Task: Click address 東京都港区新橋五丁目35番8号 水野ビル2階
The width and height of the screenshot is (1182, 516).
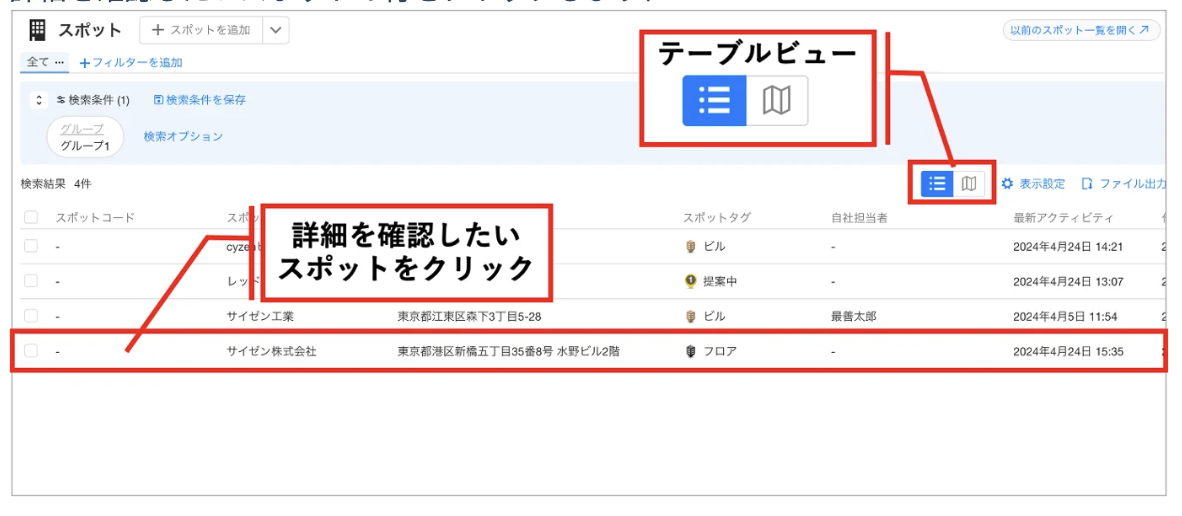Action: [509, 351]
